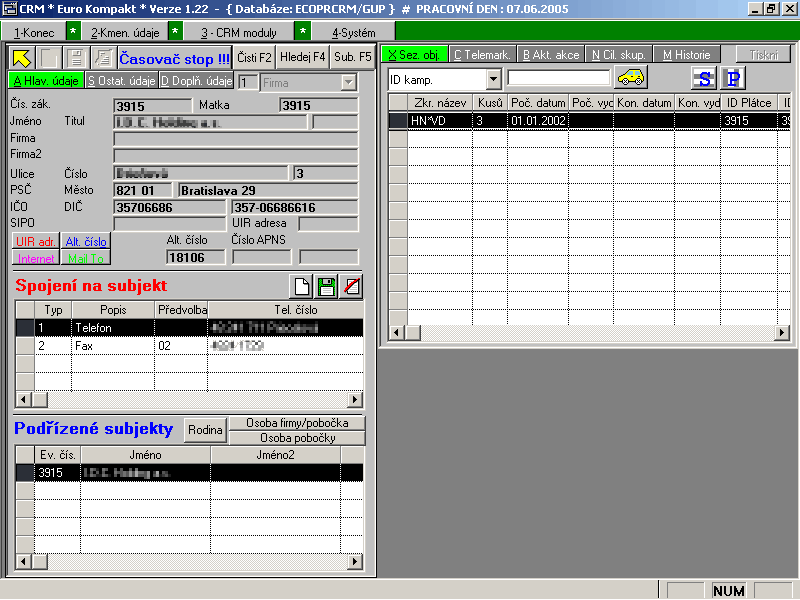Click the Rodina button
The width and height of the screenshot is (800, 600).
[205, 430]
